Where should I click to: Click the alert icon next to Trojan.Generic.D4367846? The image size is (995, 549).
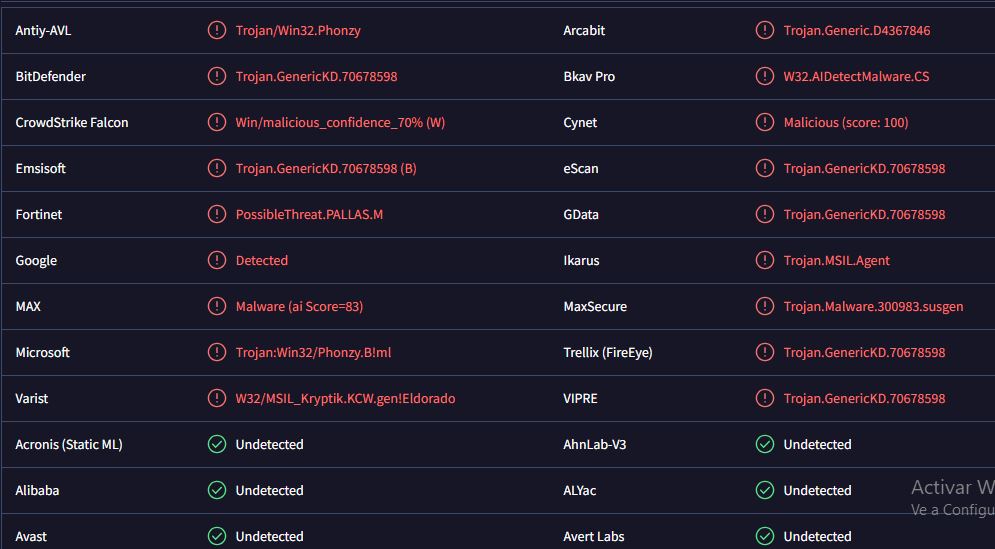[765, 30]
